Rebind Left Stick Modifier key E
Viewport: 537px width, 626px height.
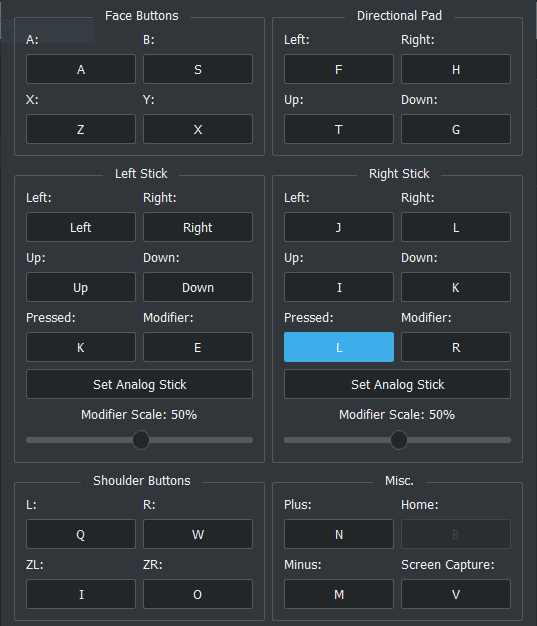click(198, 347)
